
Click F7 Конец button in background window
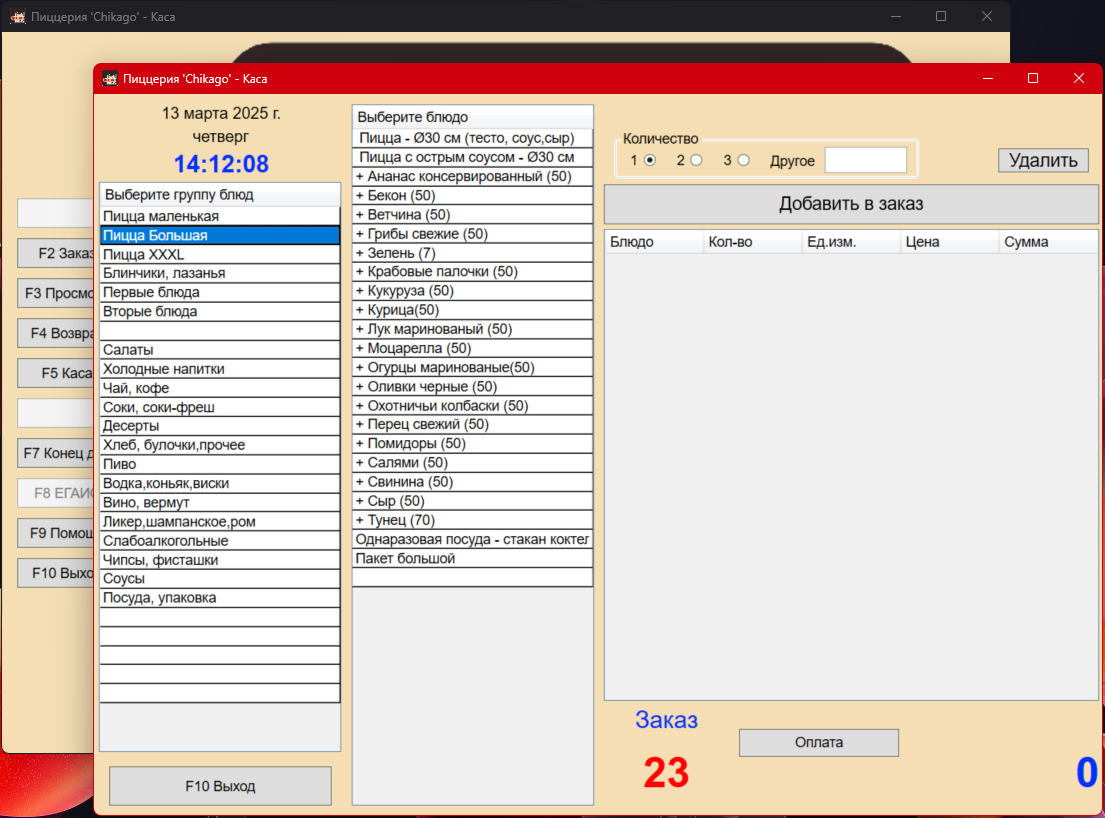point(56,453)
